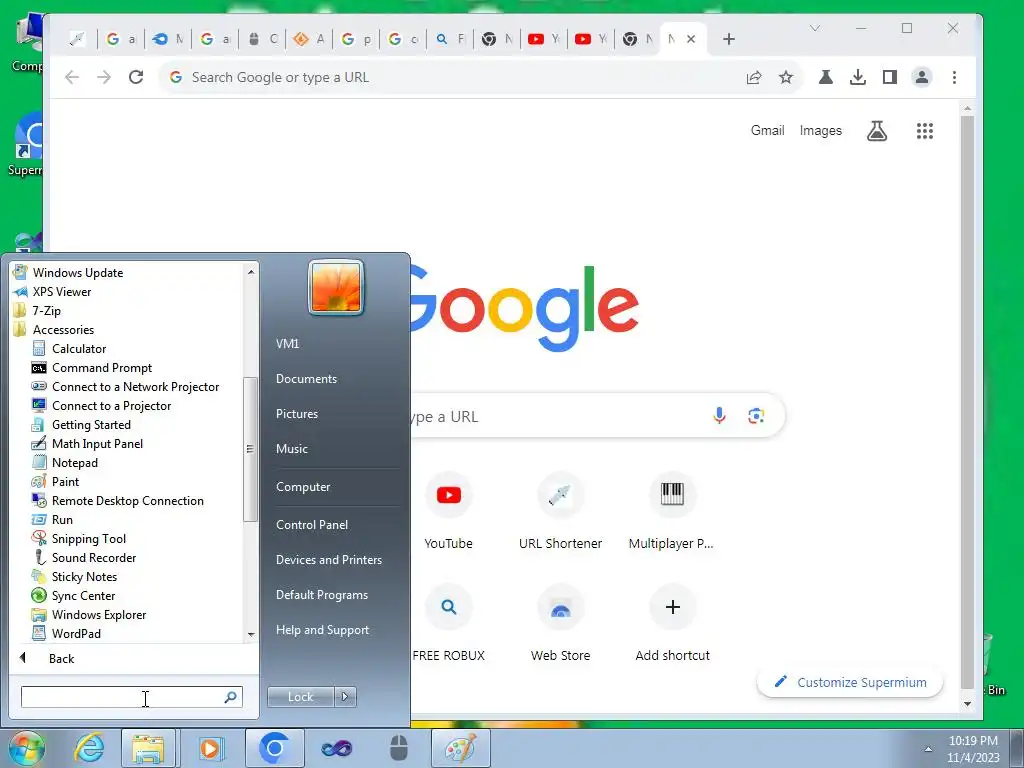Viewport: 1024px width, 768px height.
Task: Switch to the magnifier F tab
Action: point(450,39)
